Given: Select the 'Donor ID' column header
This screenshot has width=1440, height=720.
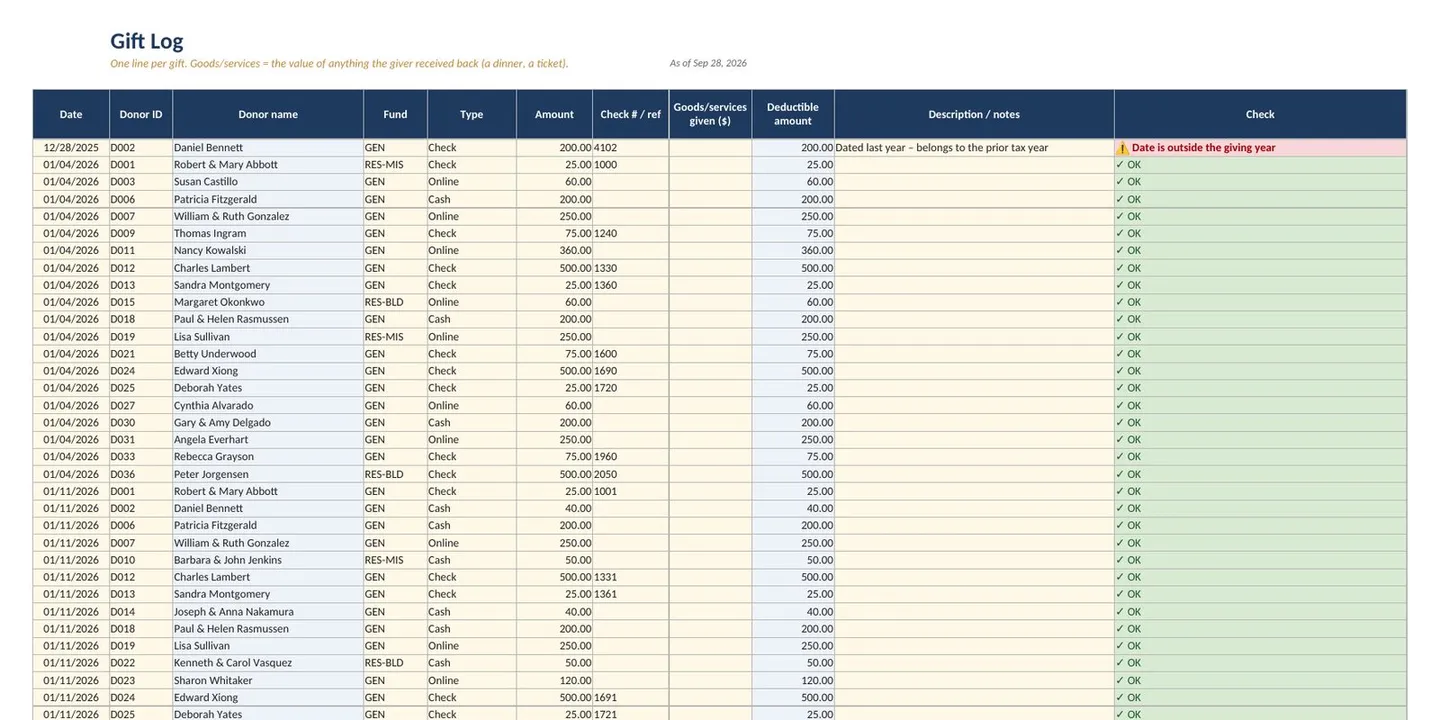Looking at the screenshot, I should pos(141,114).
